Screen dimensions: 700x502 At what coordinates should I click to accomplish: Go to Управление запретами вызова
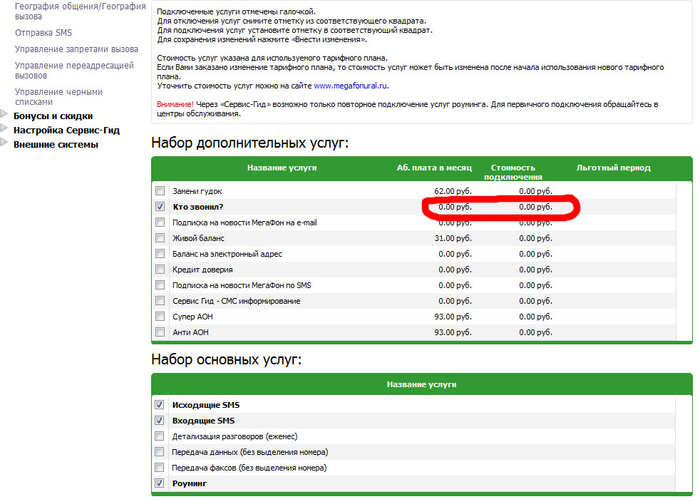(x=76, y=49)
